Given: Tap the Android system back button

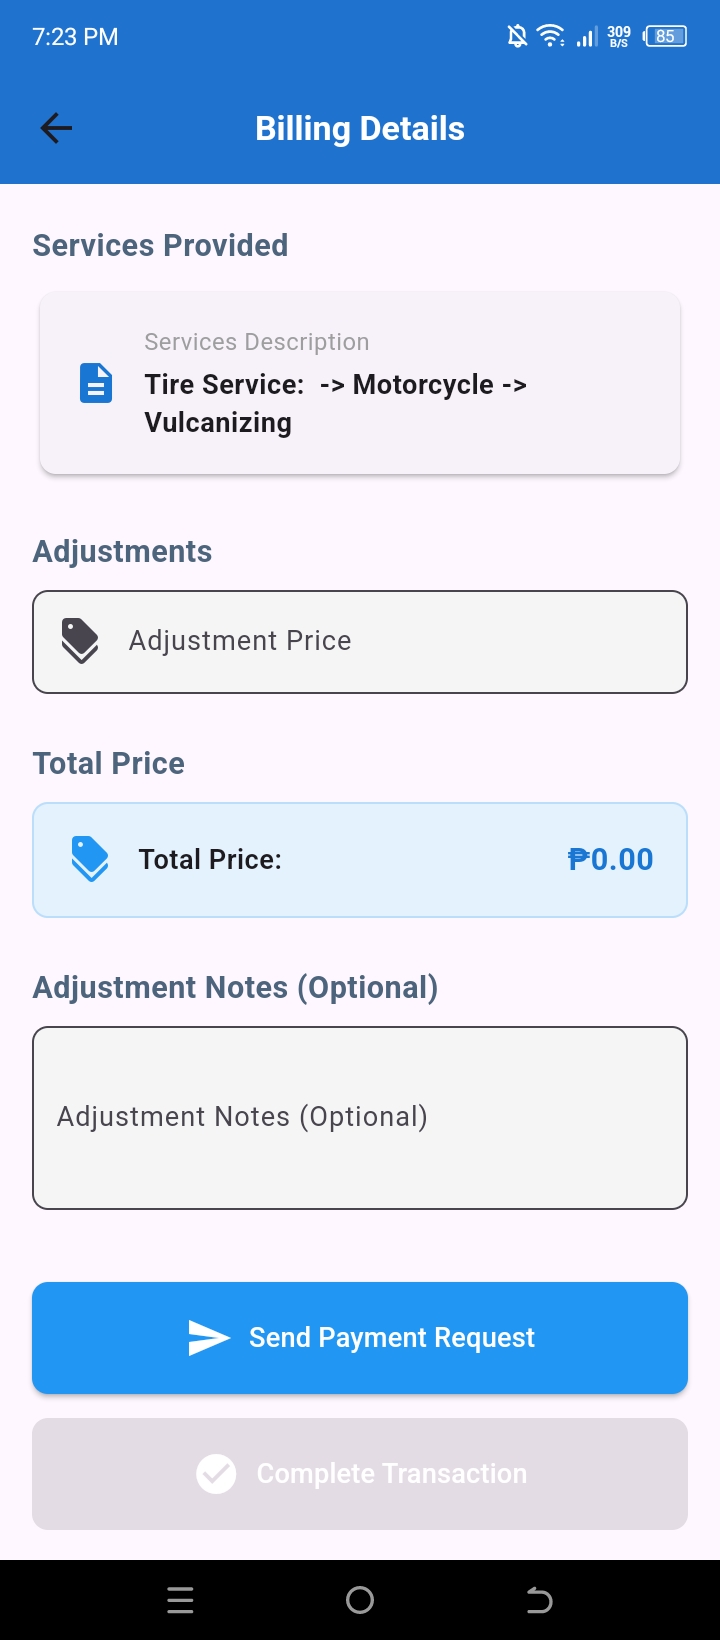Looking at the screenshot, I should coord(539,1600).
